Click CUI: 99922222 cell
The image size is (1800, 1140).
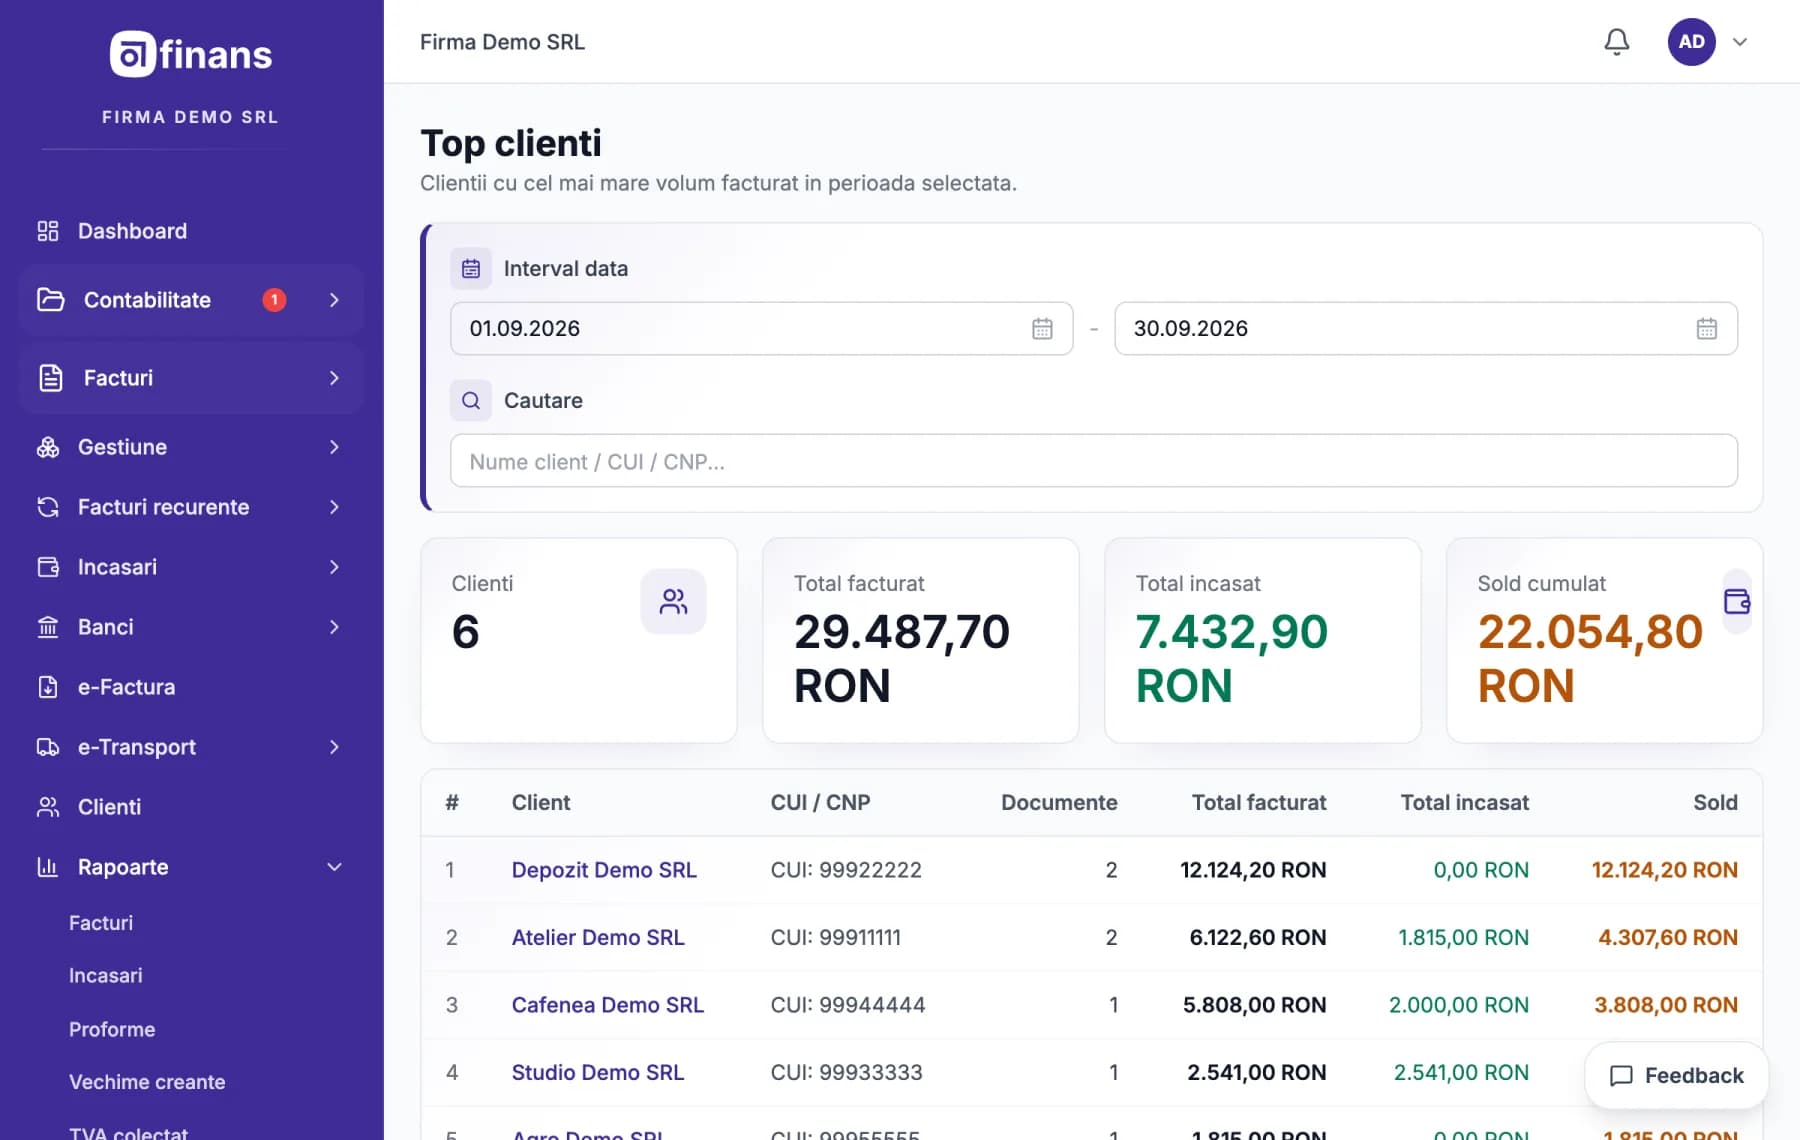point(846,870)
